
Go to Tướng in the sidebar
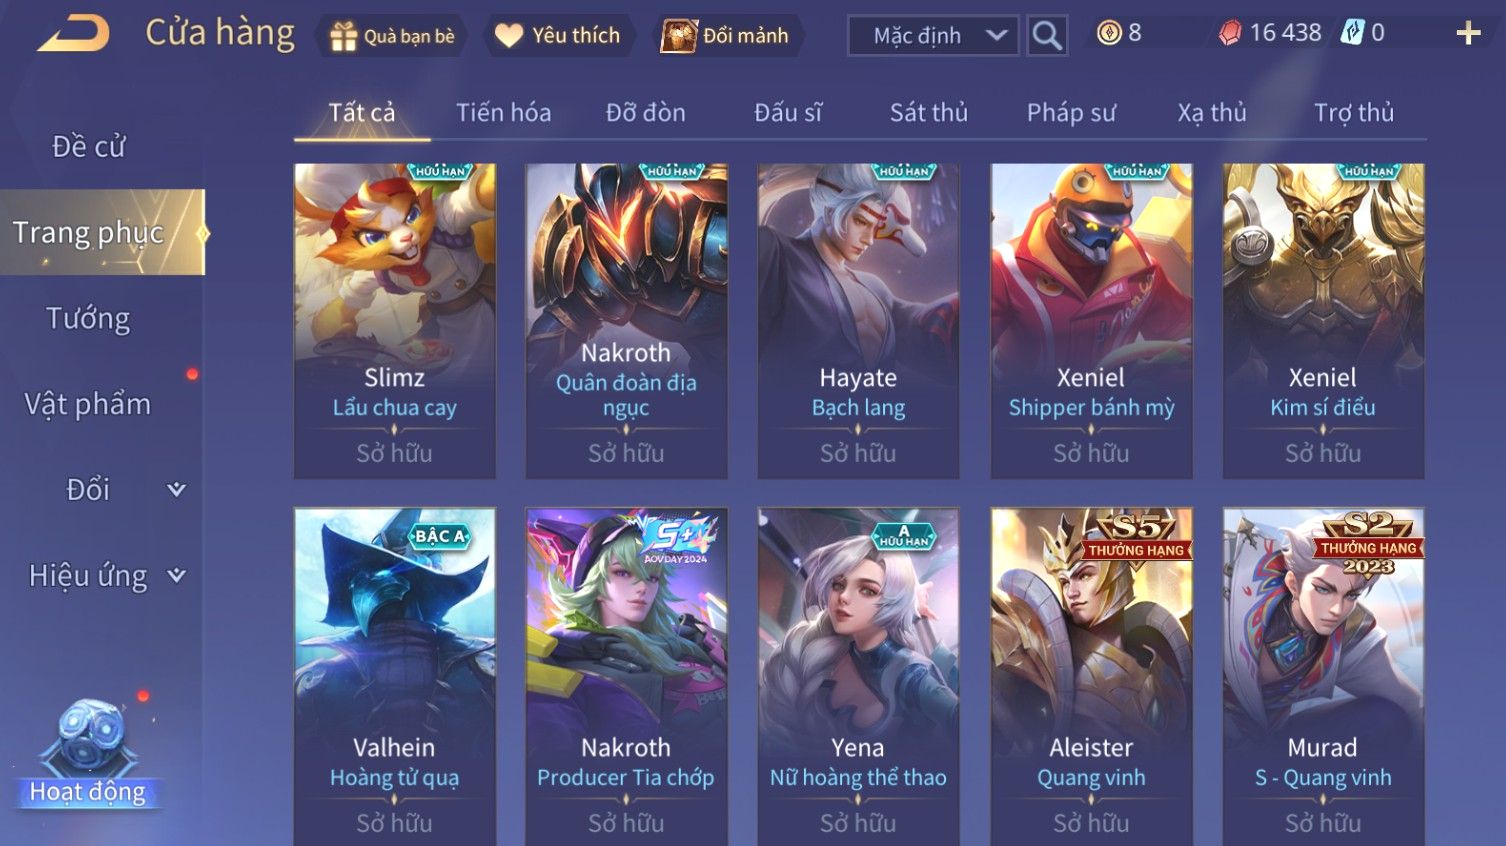[x=88, y=319]
